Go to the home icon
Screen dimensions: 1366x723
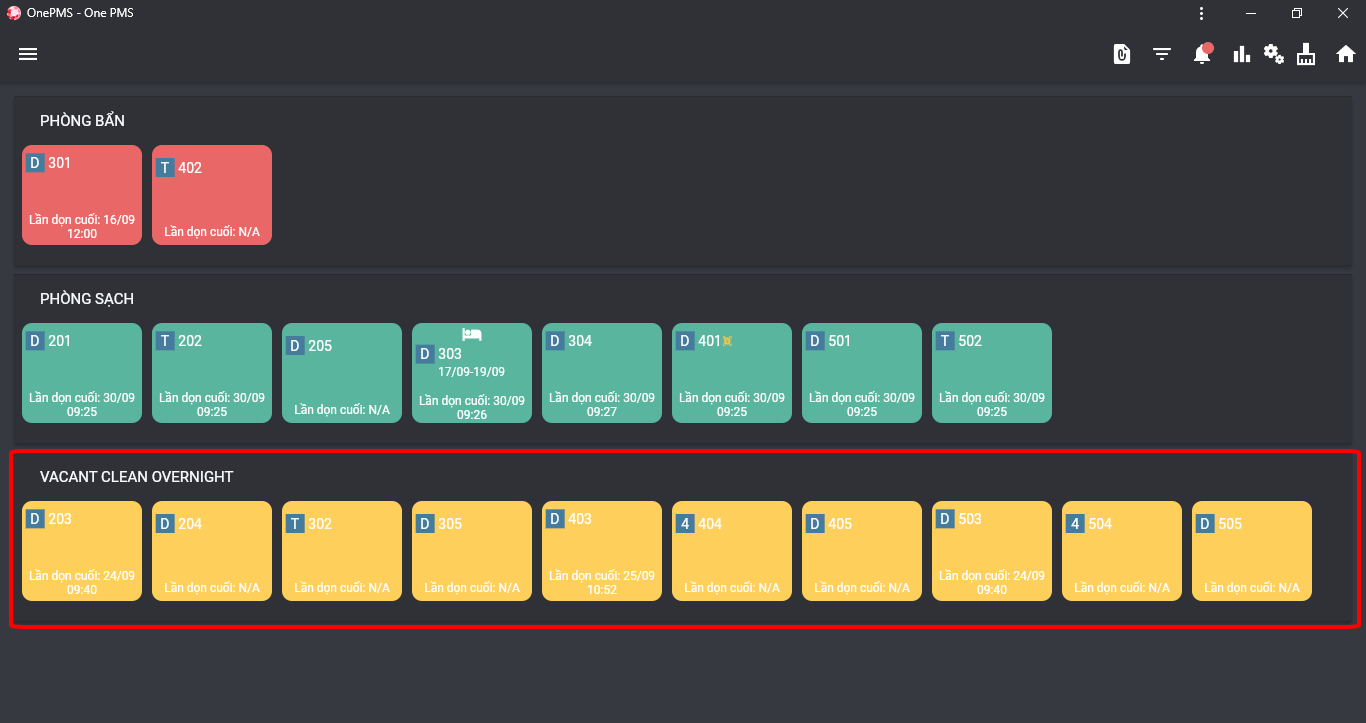[1346, 54]
